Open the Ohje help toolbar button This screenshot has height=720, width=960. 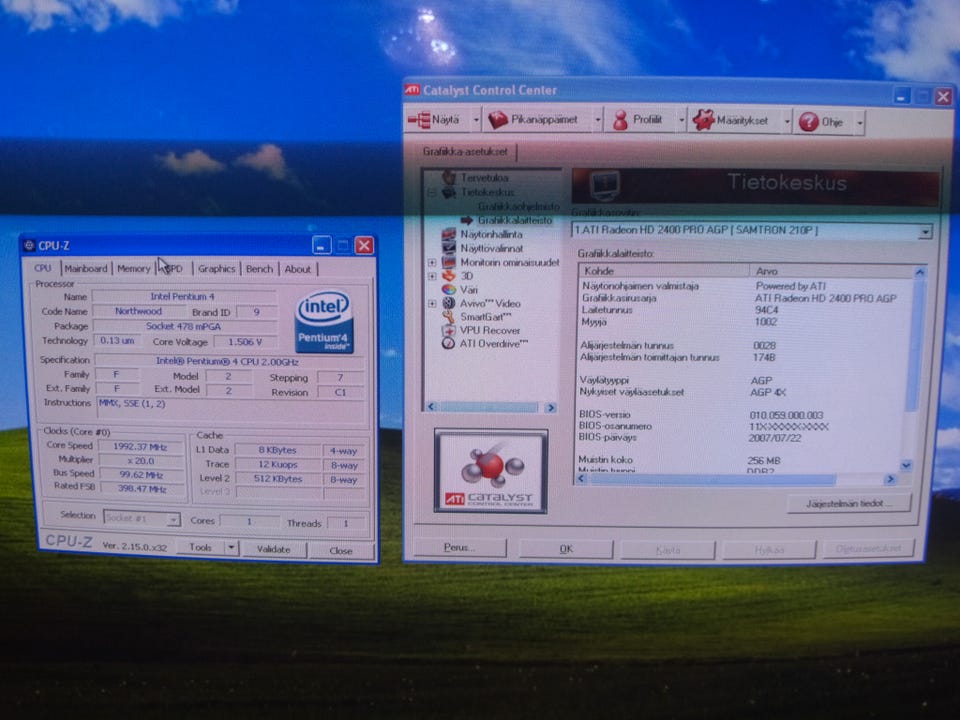click(822, 122)
